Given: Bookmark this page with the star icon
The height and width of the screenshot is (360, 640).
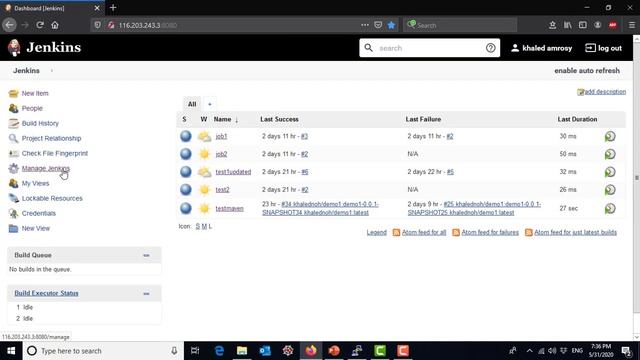Looking at the screenshot, I should pyautogui.click(x=391, y=25).
